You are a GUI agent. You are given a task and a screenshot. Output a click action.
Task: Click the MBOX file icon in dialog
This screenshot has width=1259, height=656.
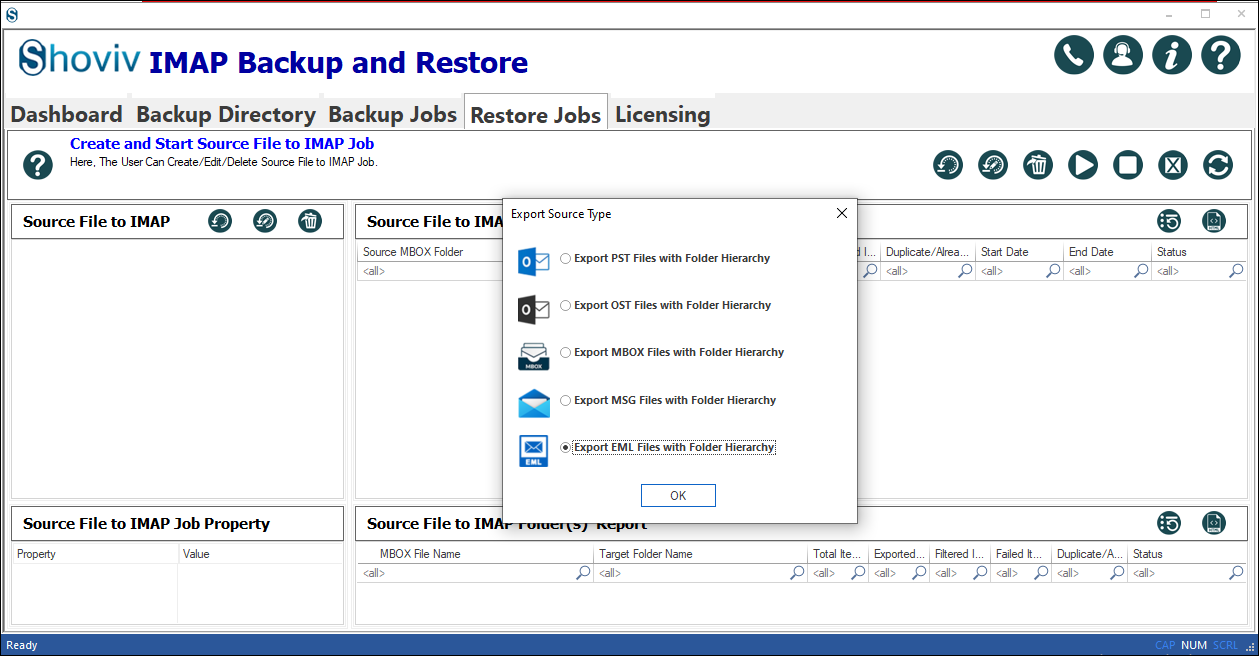[x=534, y=356]
